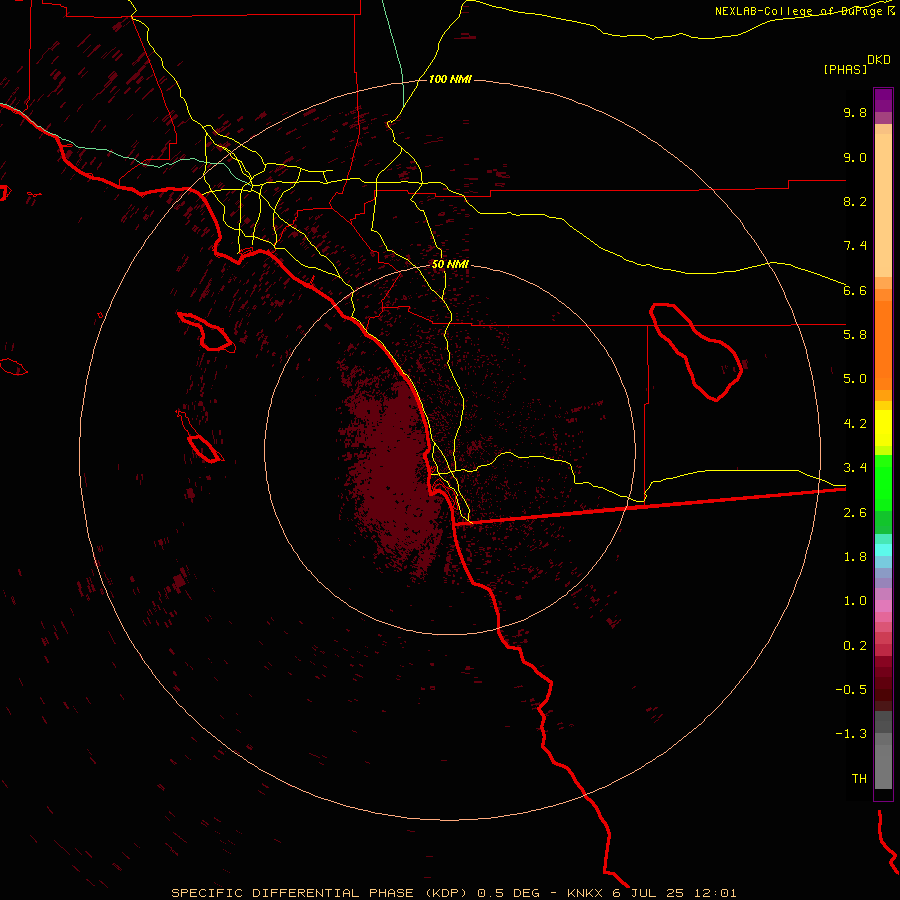900x900 pixels.
Task: Click the 9.8 value on the color scale
Action: (x=855, y=112)
